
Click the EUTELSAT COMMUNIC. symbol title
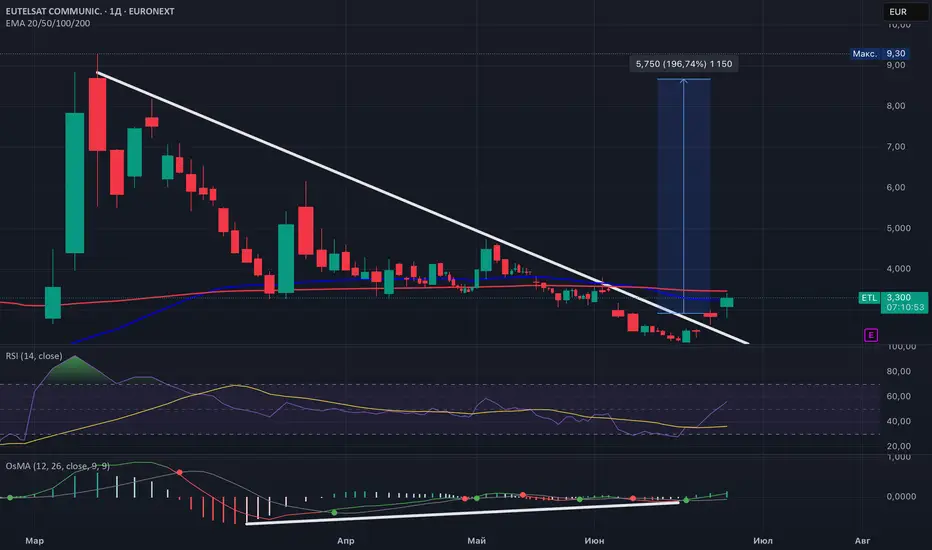pos(52,11)
